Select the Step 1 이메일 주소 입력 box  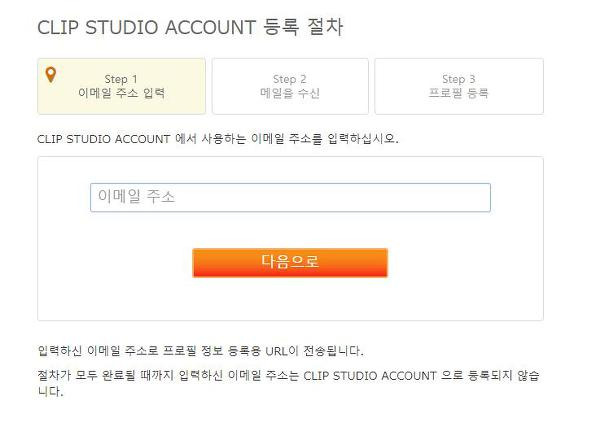pos(121,86)
